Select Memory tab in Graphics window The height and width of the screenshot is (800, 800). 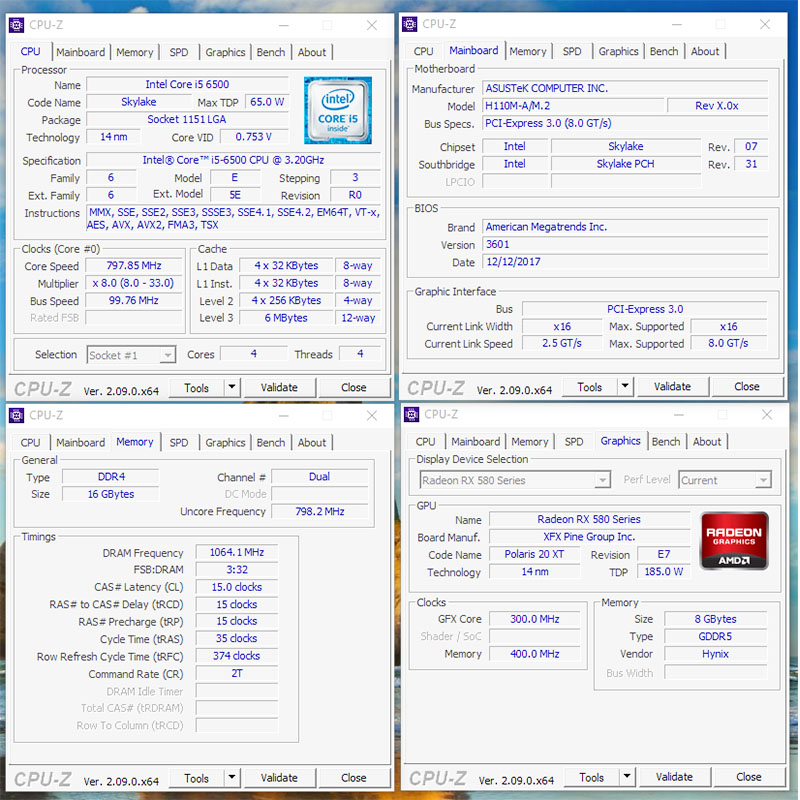(530, 441)
